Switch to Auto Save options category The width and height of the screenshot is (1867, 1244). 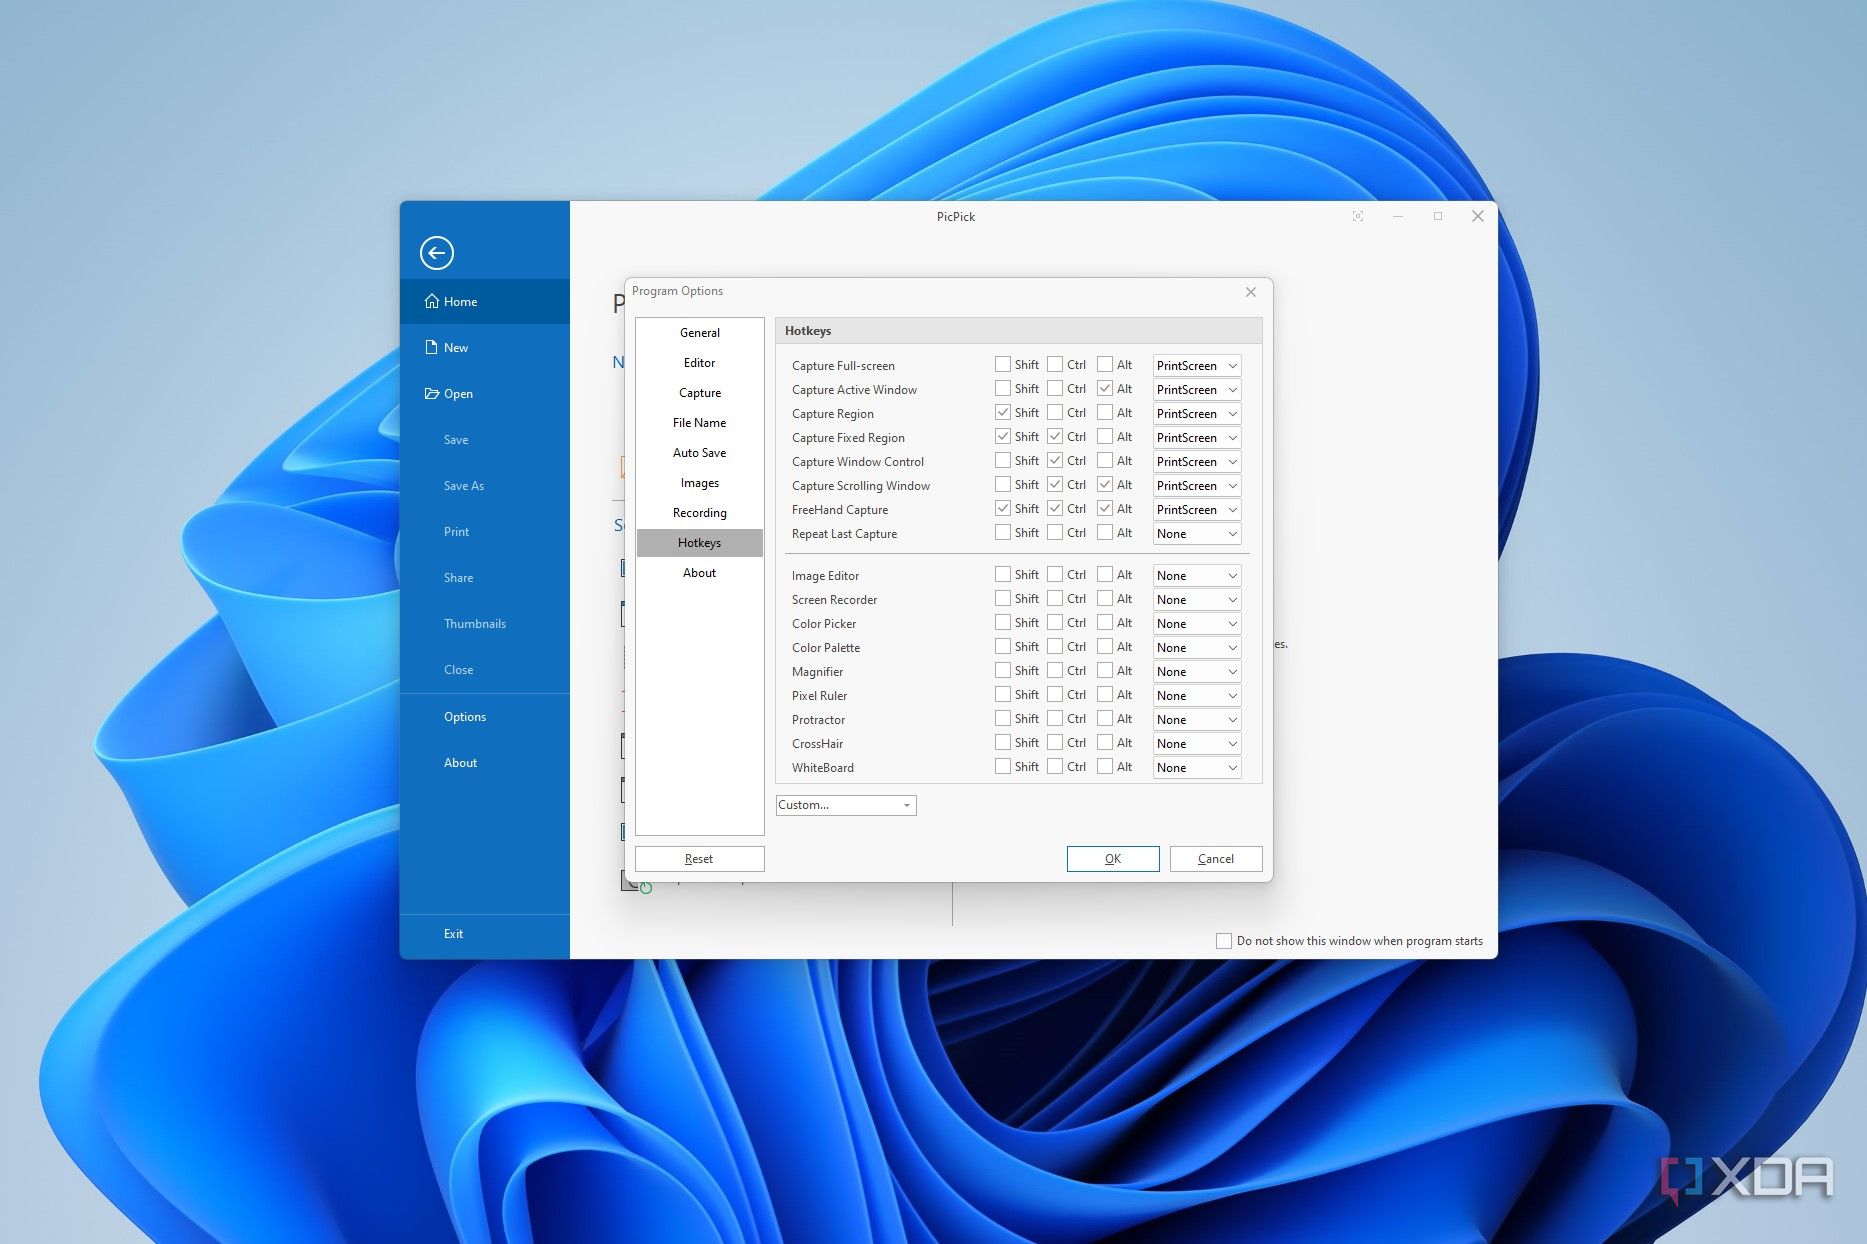tap(700, 453)
